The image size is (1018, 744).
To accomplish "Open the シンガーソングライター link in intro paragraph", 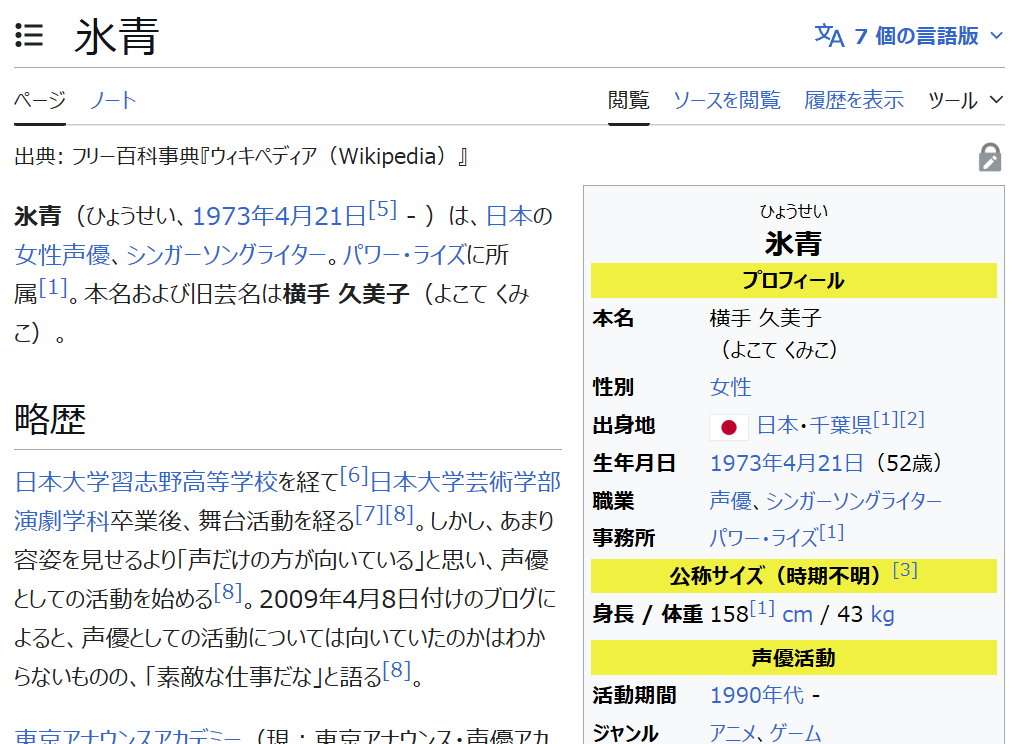I will 226,254.
